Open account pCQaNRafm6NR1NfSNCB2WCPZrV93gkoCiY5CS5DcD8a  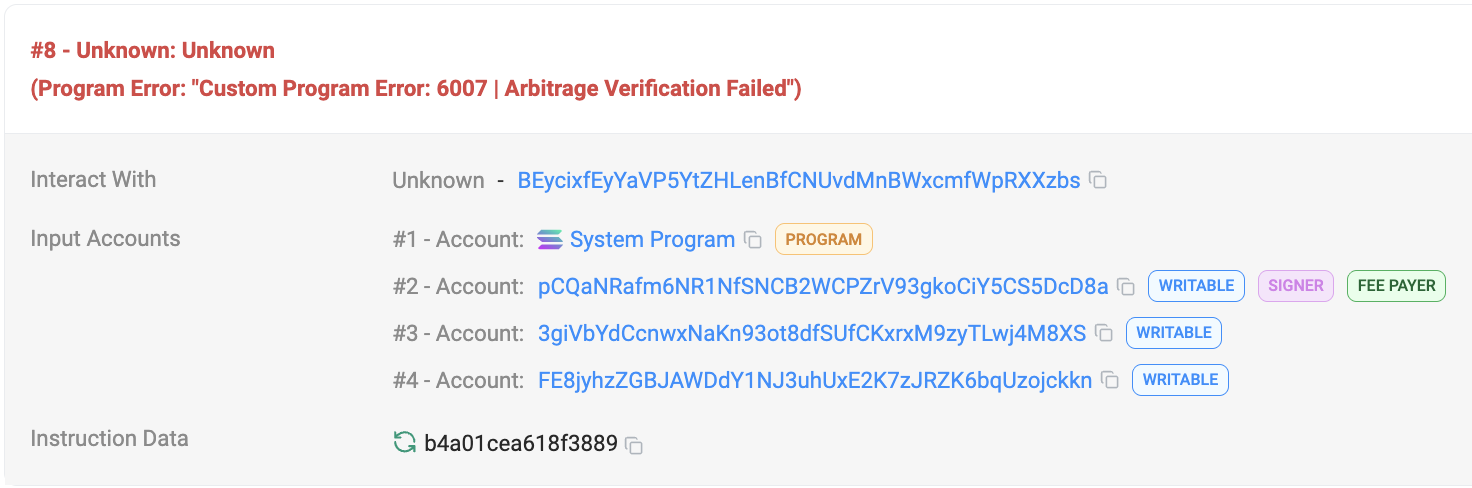823,287
